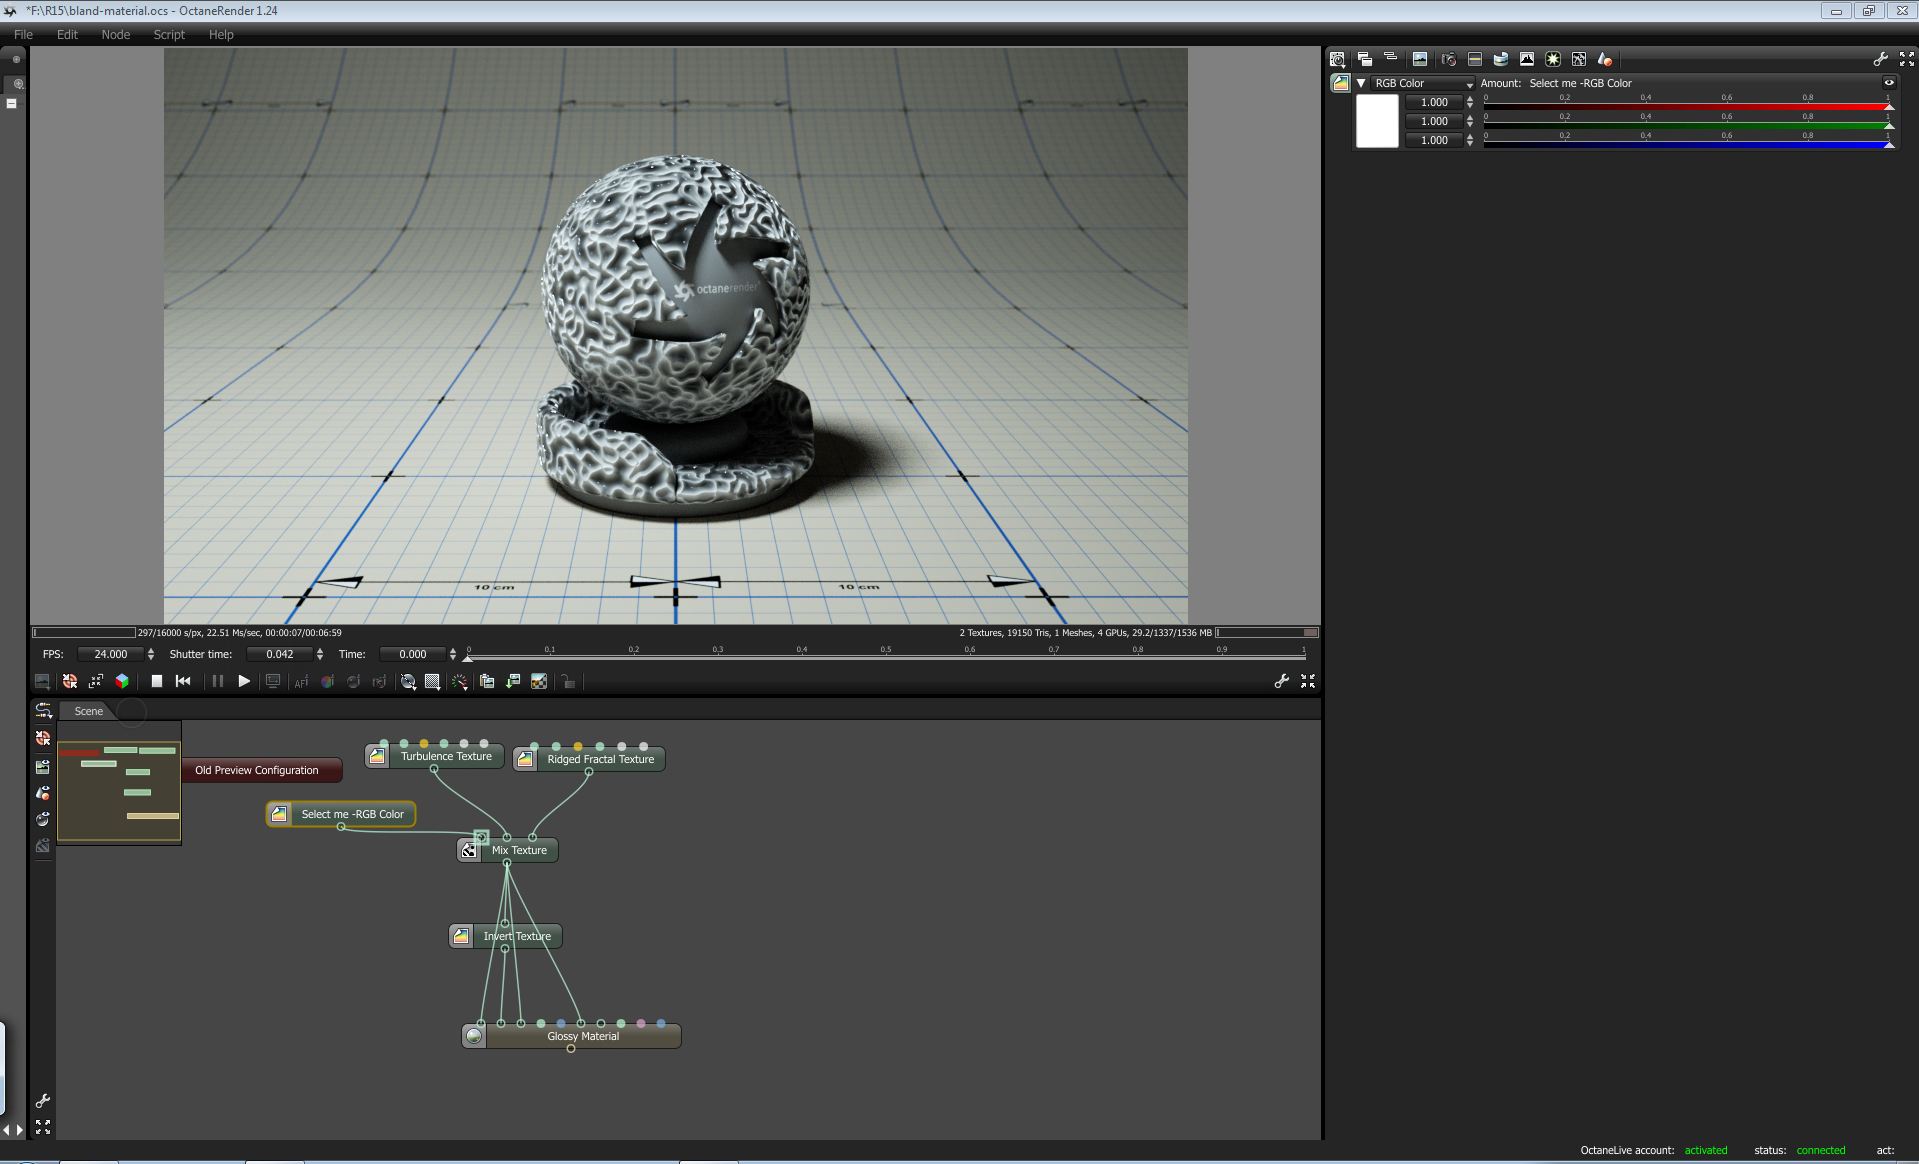Increase the FPS value using the stepper

[x=151, y=650]
